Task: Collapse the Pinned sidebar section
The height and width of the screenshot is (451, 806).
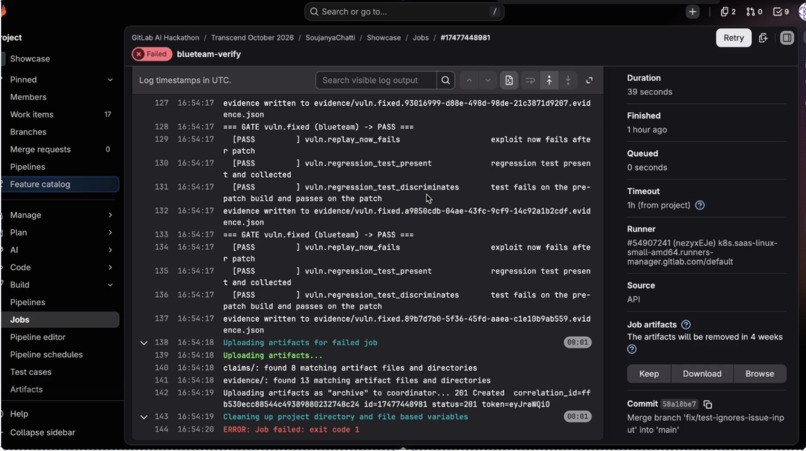Action: point(110,80)
